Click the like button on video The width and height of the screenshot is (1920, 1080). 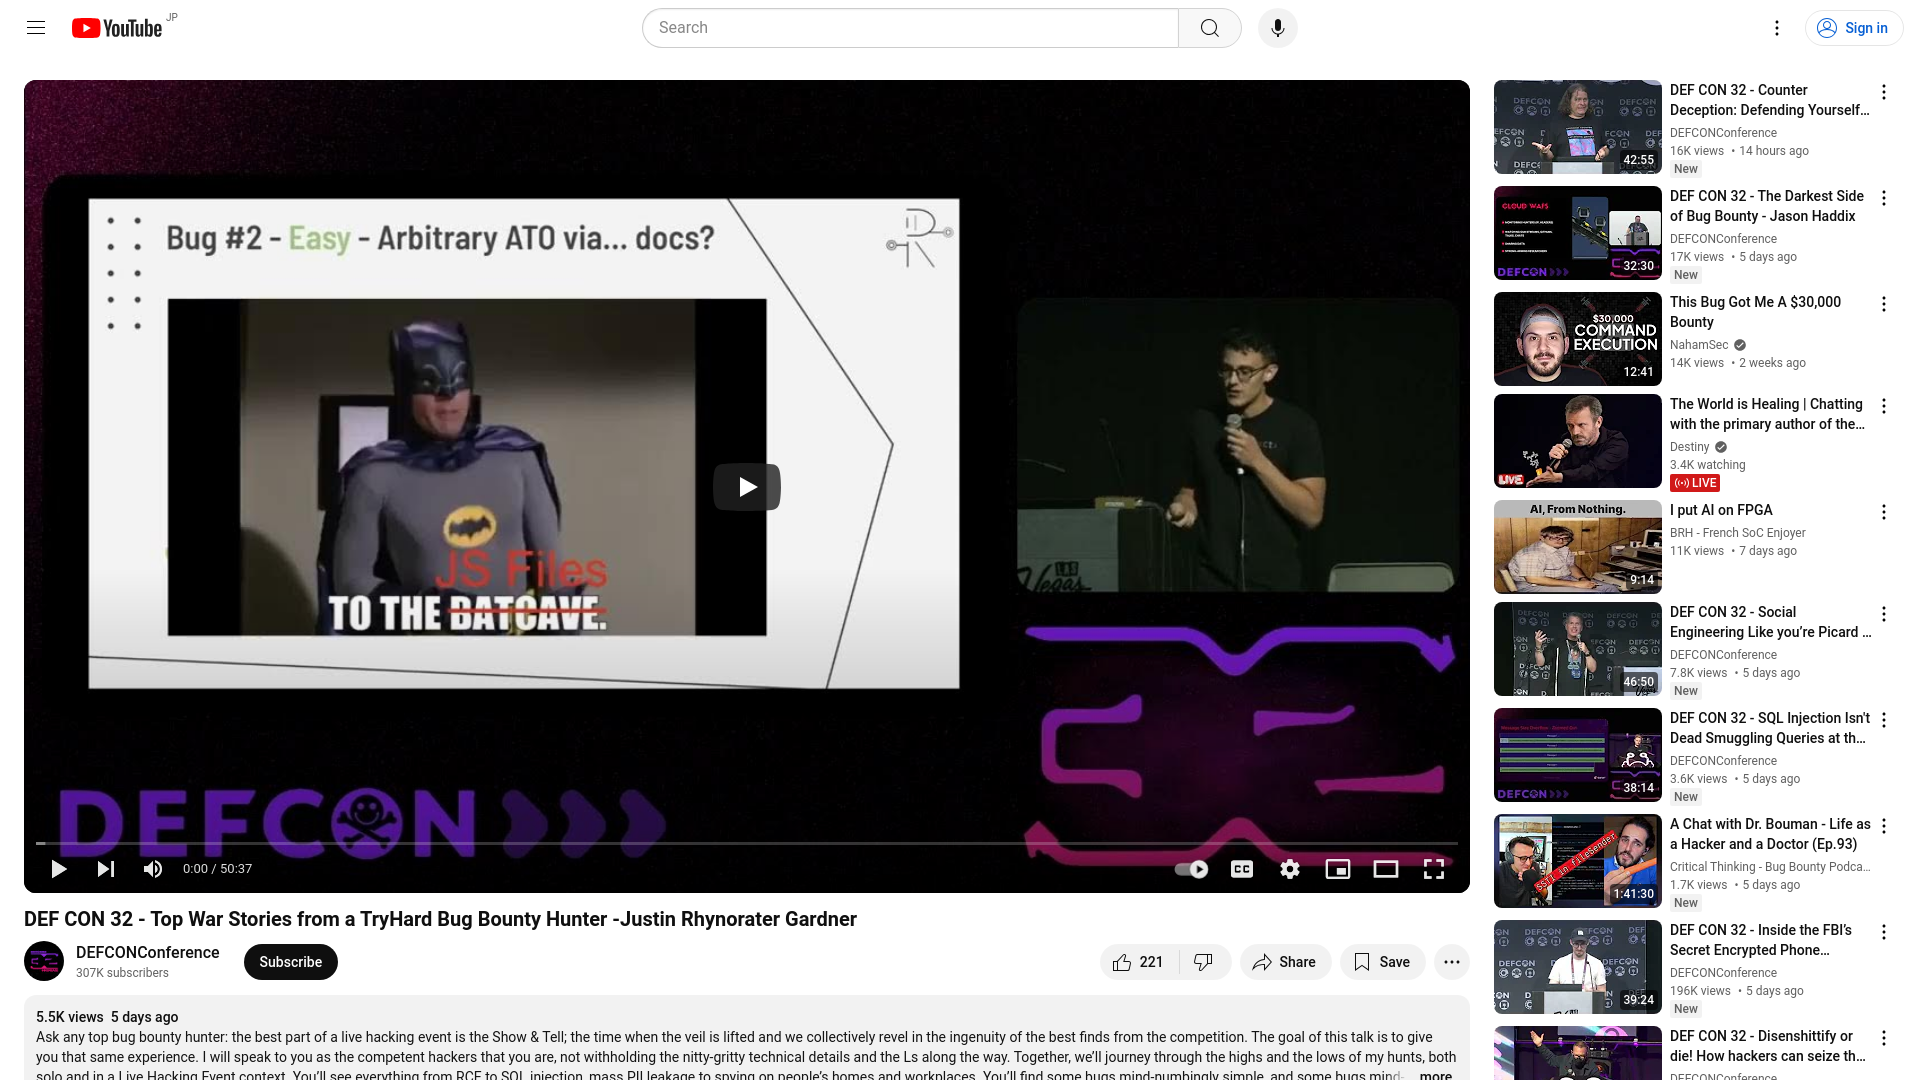coord(1120,961)
